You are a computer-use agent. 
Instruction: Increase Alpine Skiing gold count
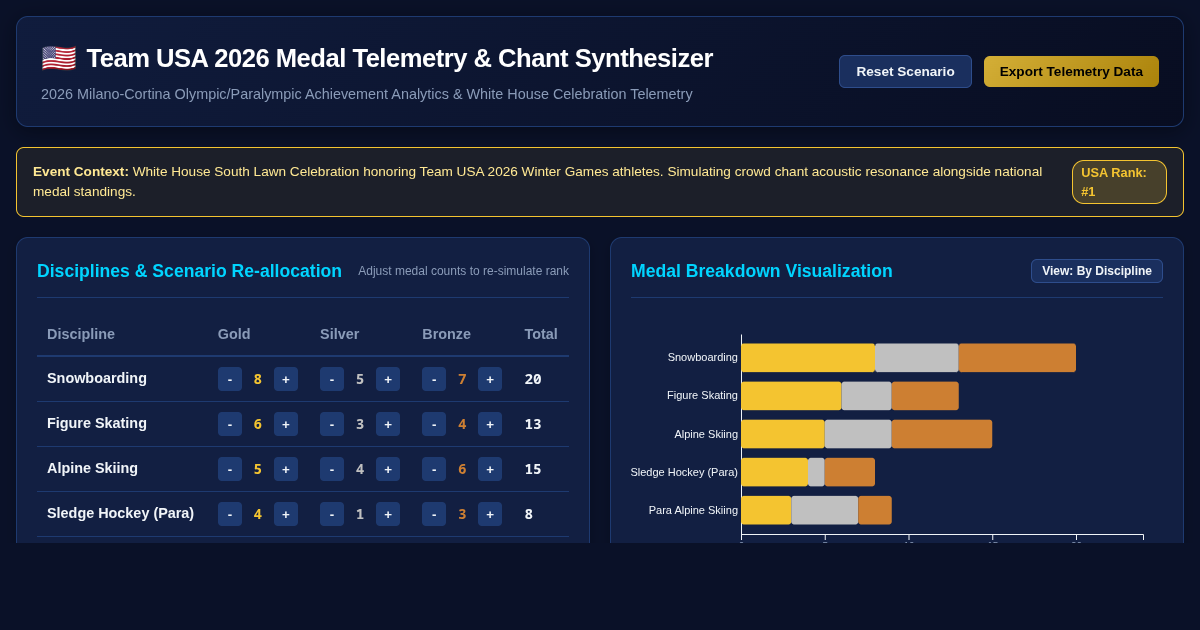point(286,469)
